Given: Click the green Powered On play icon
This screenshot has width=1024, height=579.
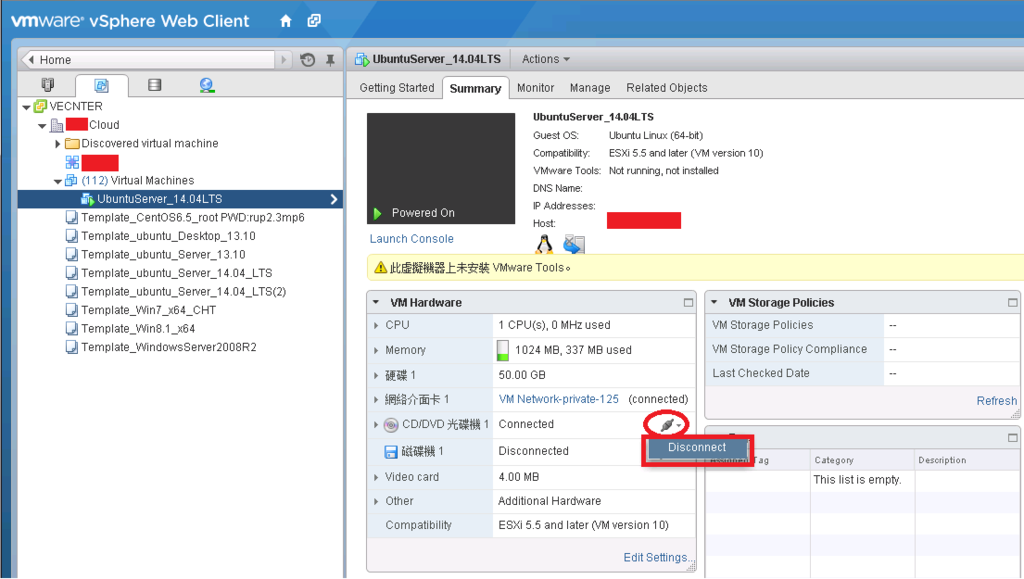Looking at the screenshot, I should (x=377, y=213).
